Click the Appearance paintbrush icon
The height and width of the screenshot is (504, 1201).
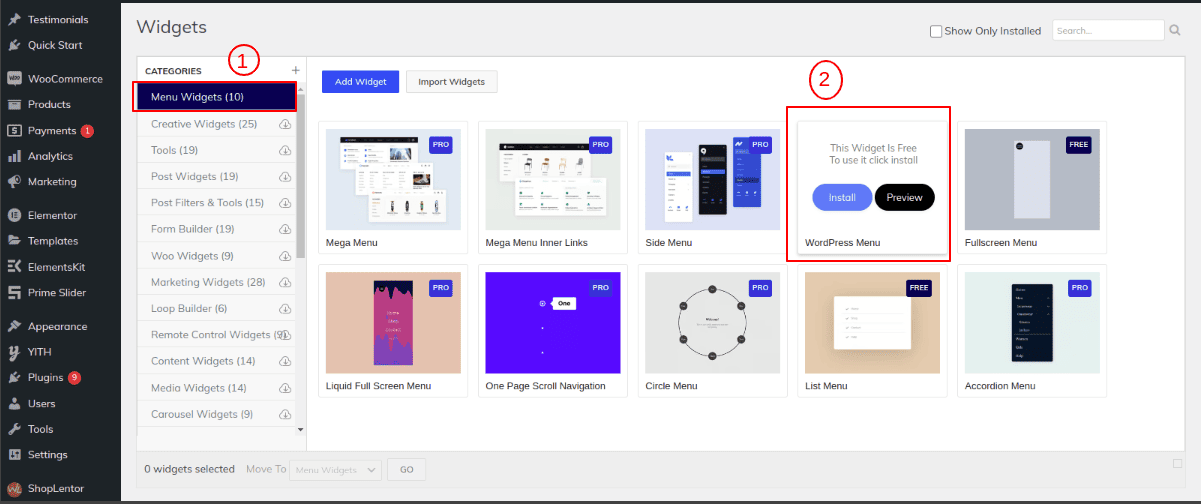(x=14, y=326)
